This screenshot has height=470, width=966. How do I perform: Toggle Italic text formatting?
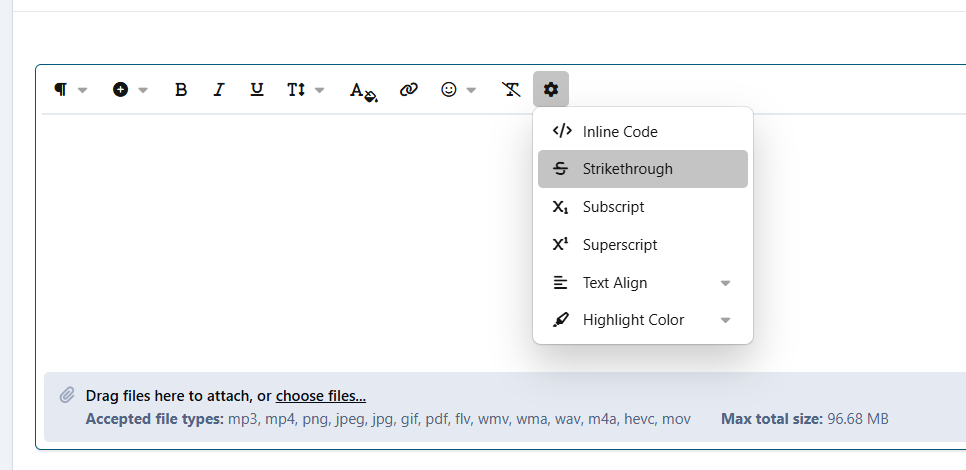pos(219,90)
